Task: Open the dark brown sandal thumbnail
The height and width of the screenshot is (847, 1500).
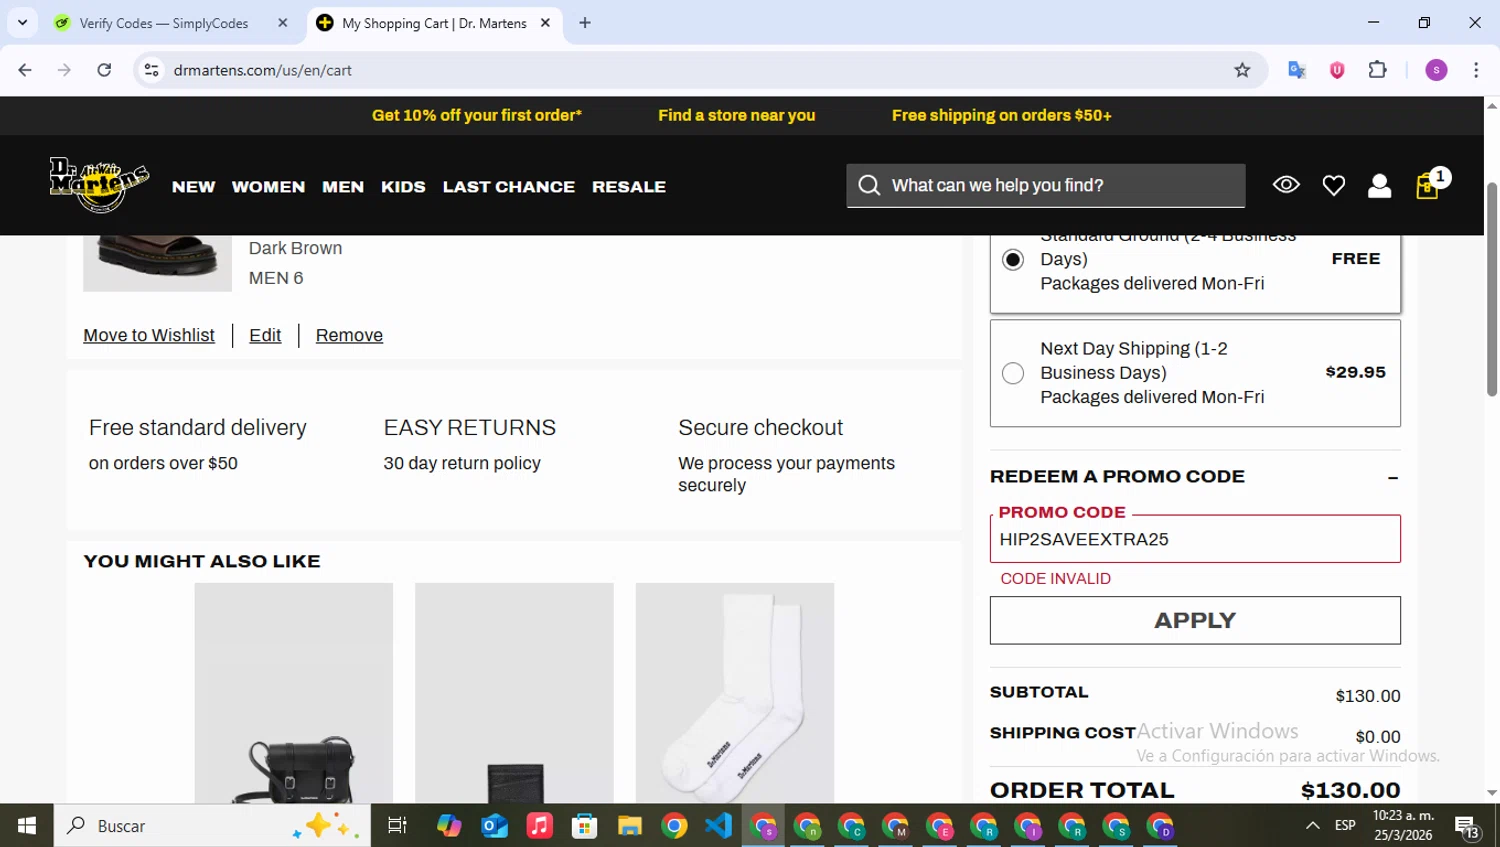Action: pyautogui.click(x=157, y=262)
